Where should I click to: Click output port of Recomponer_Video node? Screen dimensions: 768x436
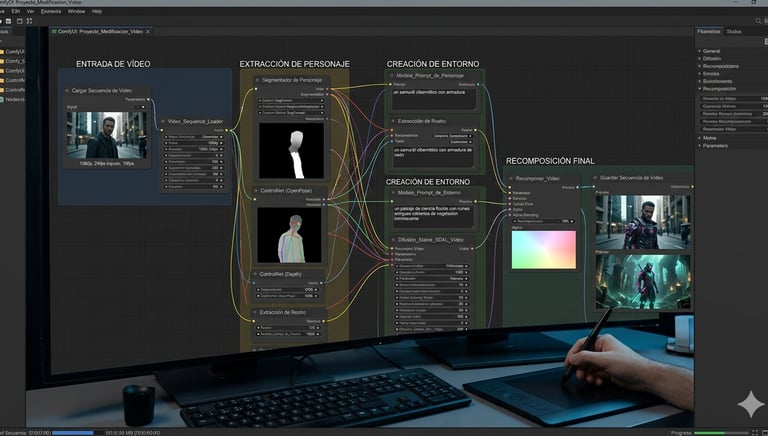[x=578, y=187]
